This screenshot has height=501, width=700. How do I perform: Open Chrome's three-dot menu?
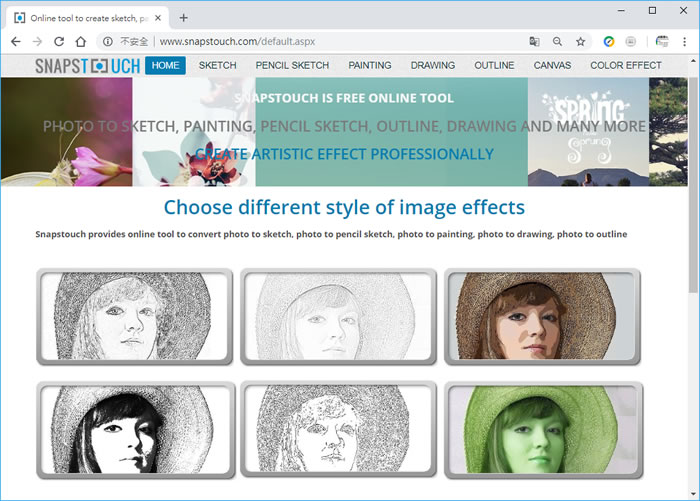click(685, 41)
